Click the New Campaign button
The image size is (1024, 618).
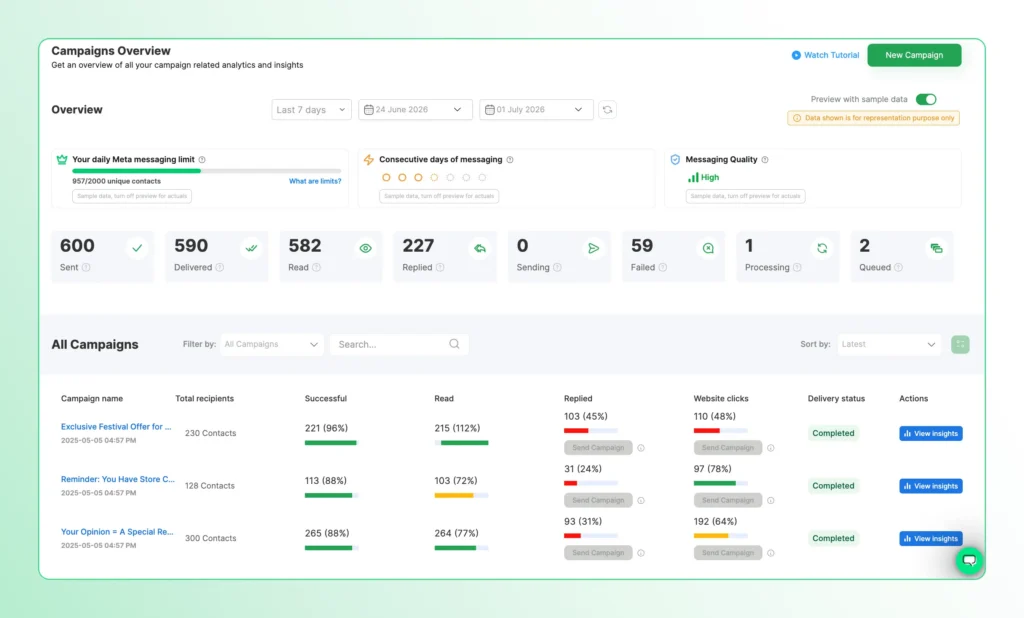point(914,56)
